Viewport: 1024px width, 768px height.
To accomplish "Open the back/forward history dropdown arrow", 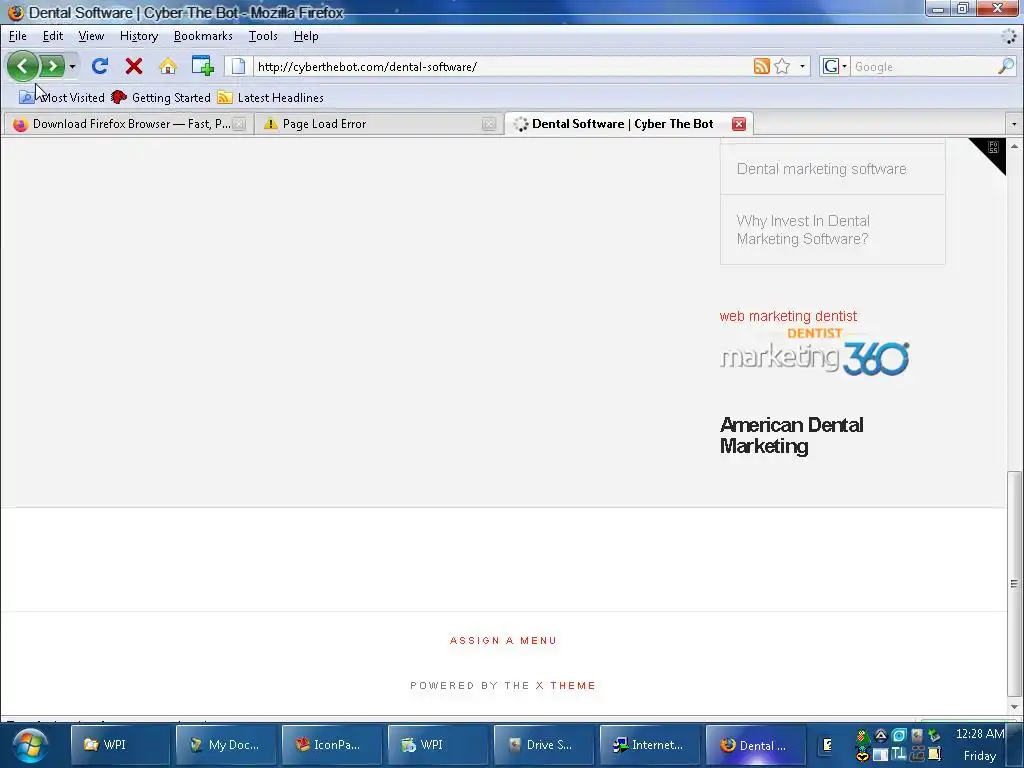I will (72, 67).
